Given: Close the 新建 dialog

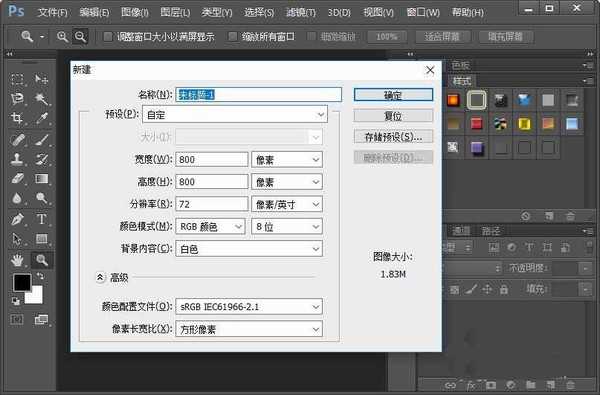Looking at the screenshot, I should click(x=430, y=70).
